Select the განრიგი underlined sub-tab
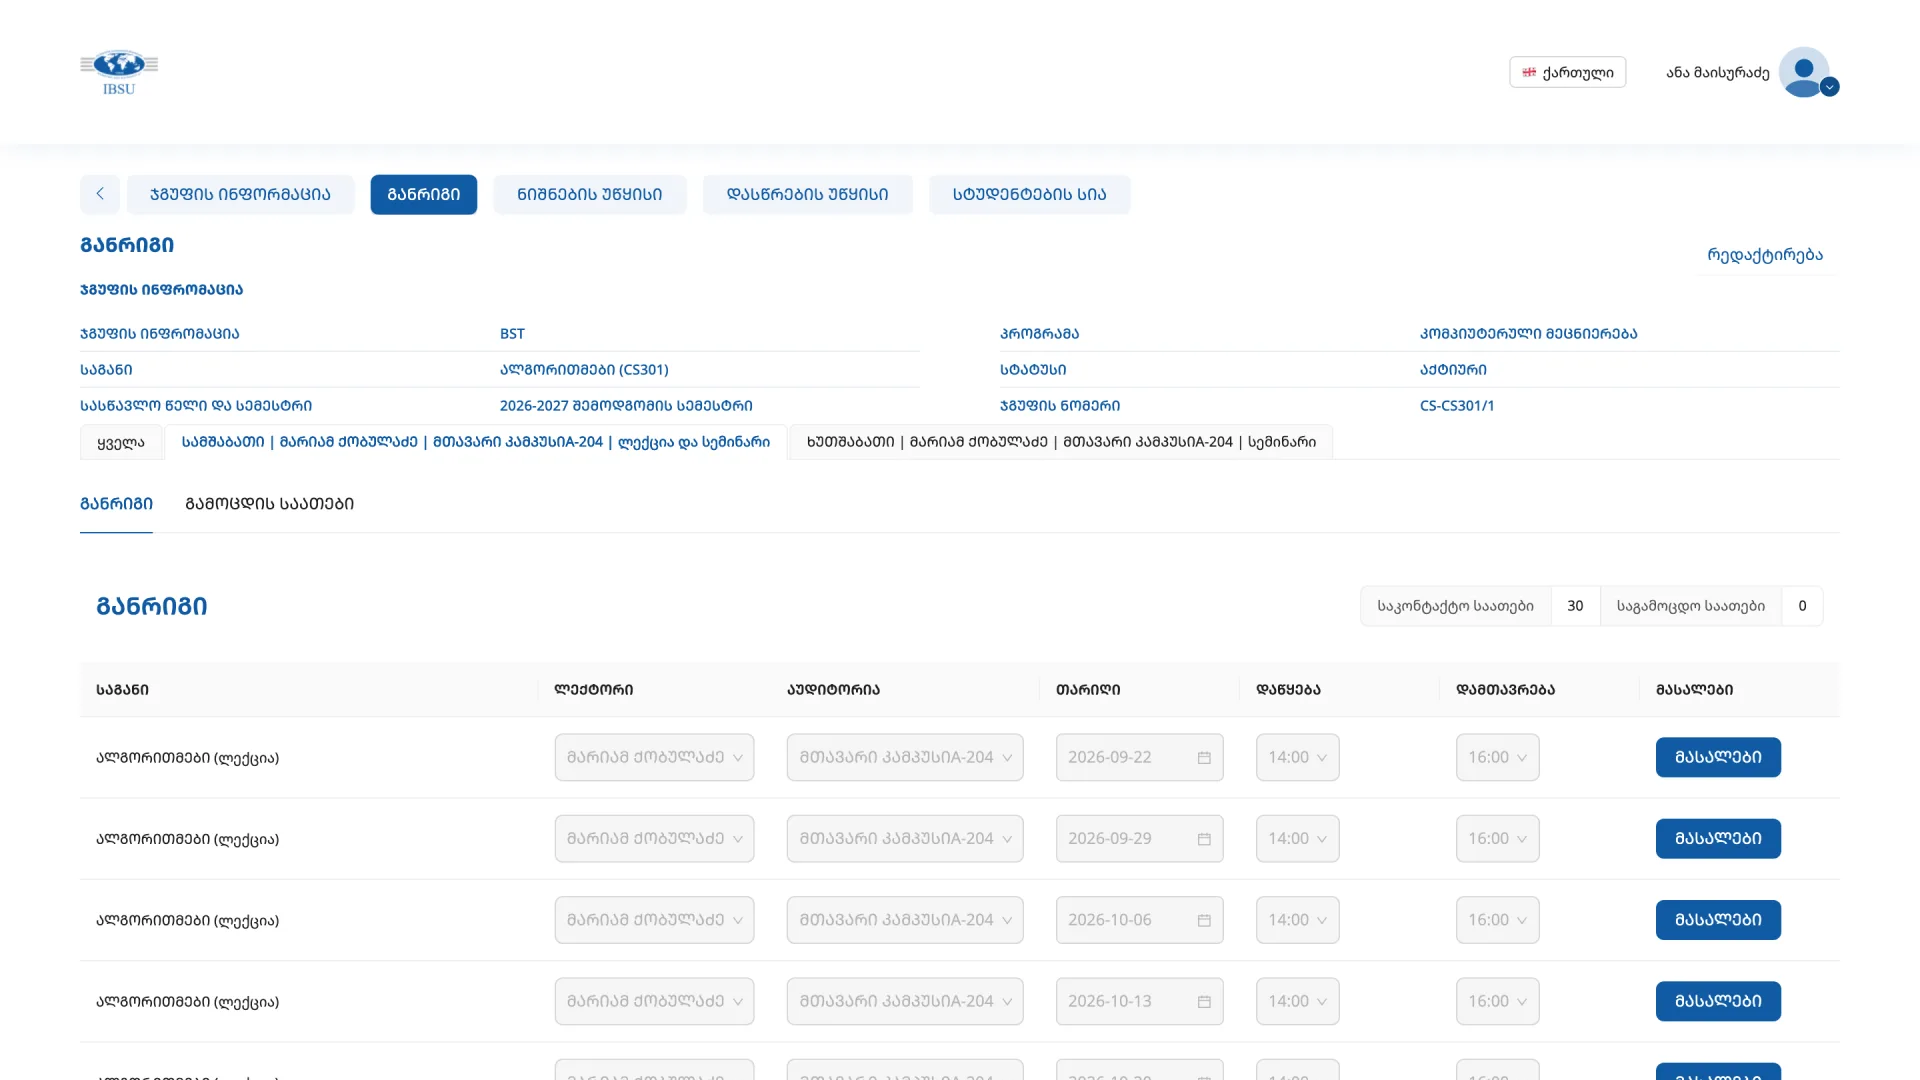Image resolution: width=1920 pixels, height=1080 pixels. [x=116, y=503]
